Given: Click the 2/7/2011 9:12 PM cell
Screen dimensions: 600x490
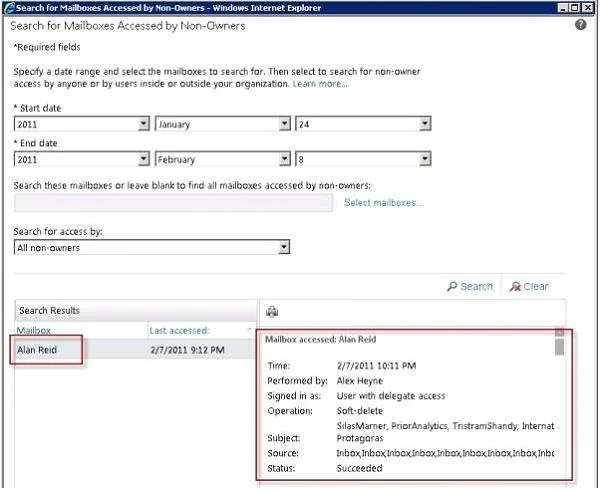Looking at the screenshot, I should point(188,350).
